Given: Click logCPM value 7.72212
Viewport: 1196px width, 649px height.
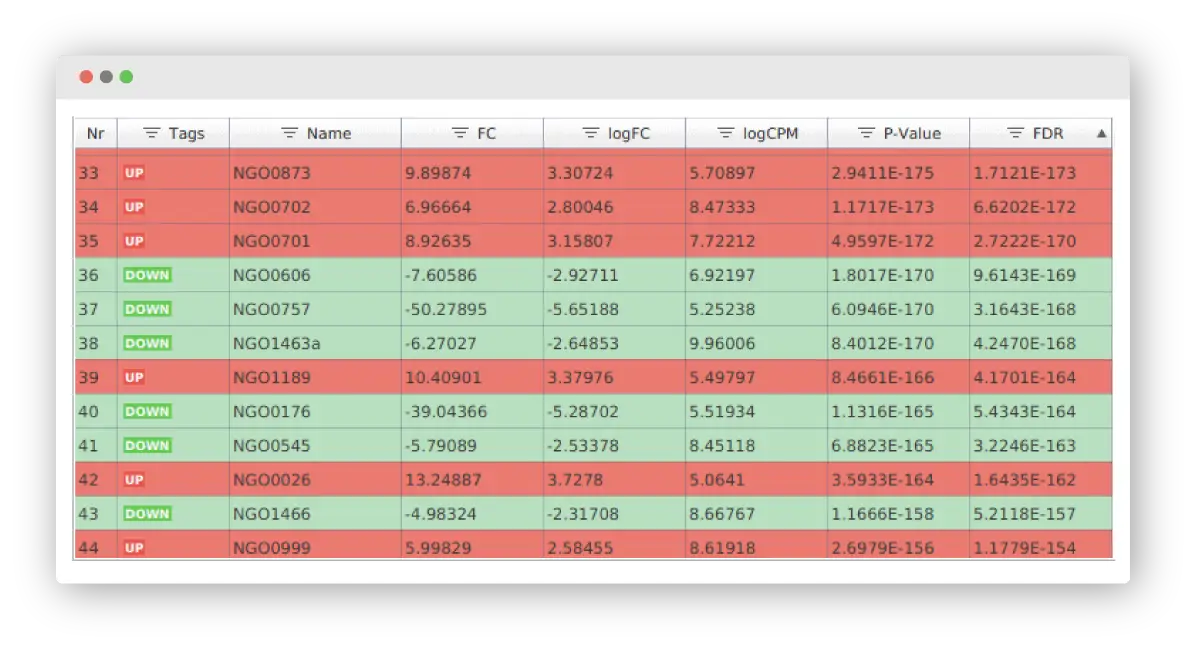Looking at the screenshot, I should pos(722,241).
